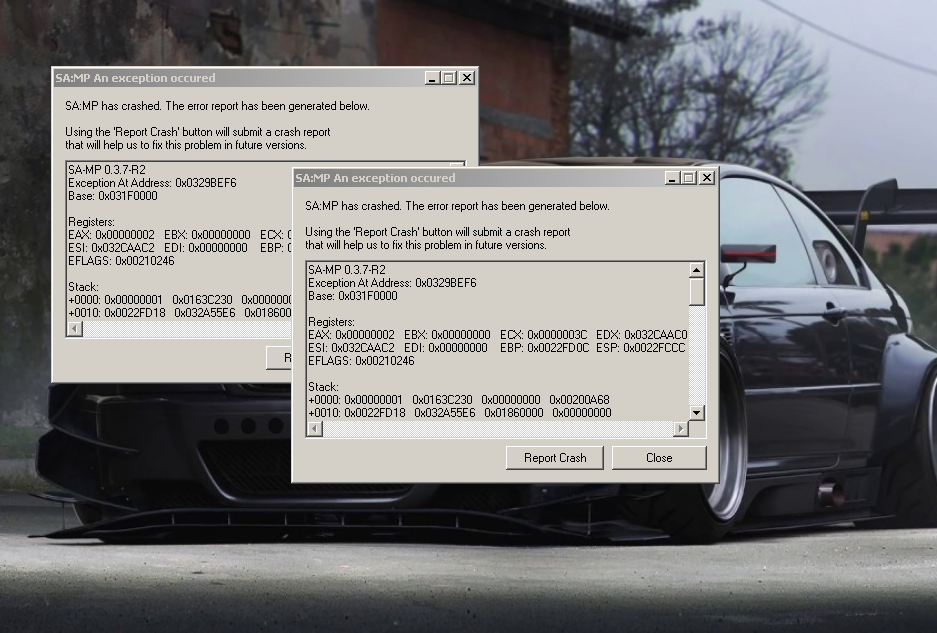Viewport: 937px width, 633px height.
Task: Click 'SA:MP has crashed' message in front dialog
Action: [458, 206]
